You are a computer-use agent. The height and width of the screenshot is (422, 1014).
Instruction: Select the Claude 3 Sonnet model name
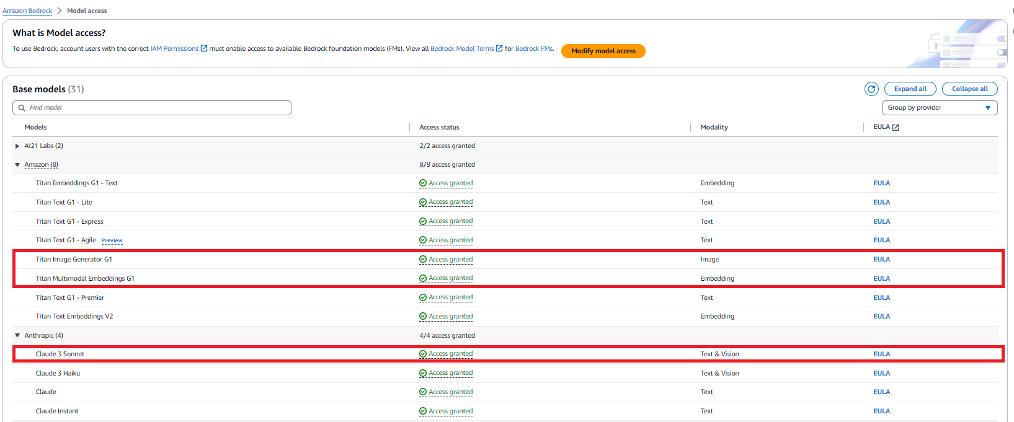point(59,354)
